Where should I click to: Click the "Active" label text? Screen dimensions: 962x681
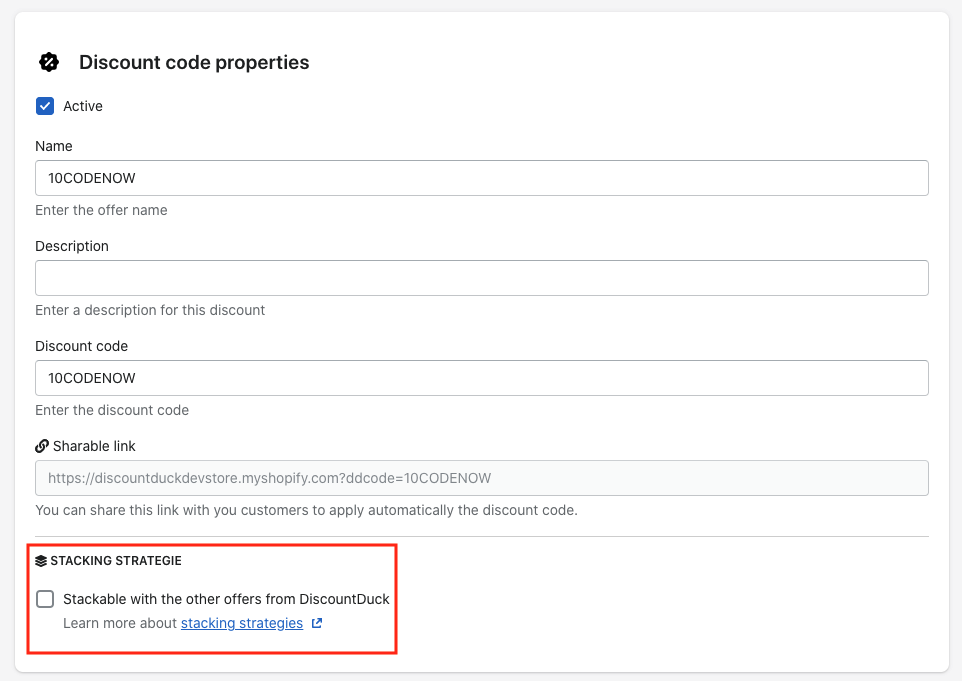pyautogui.click(x=83, y=106)
